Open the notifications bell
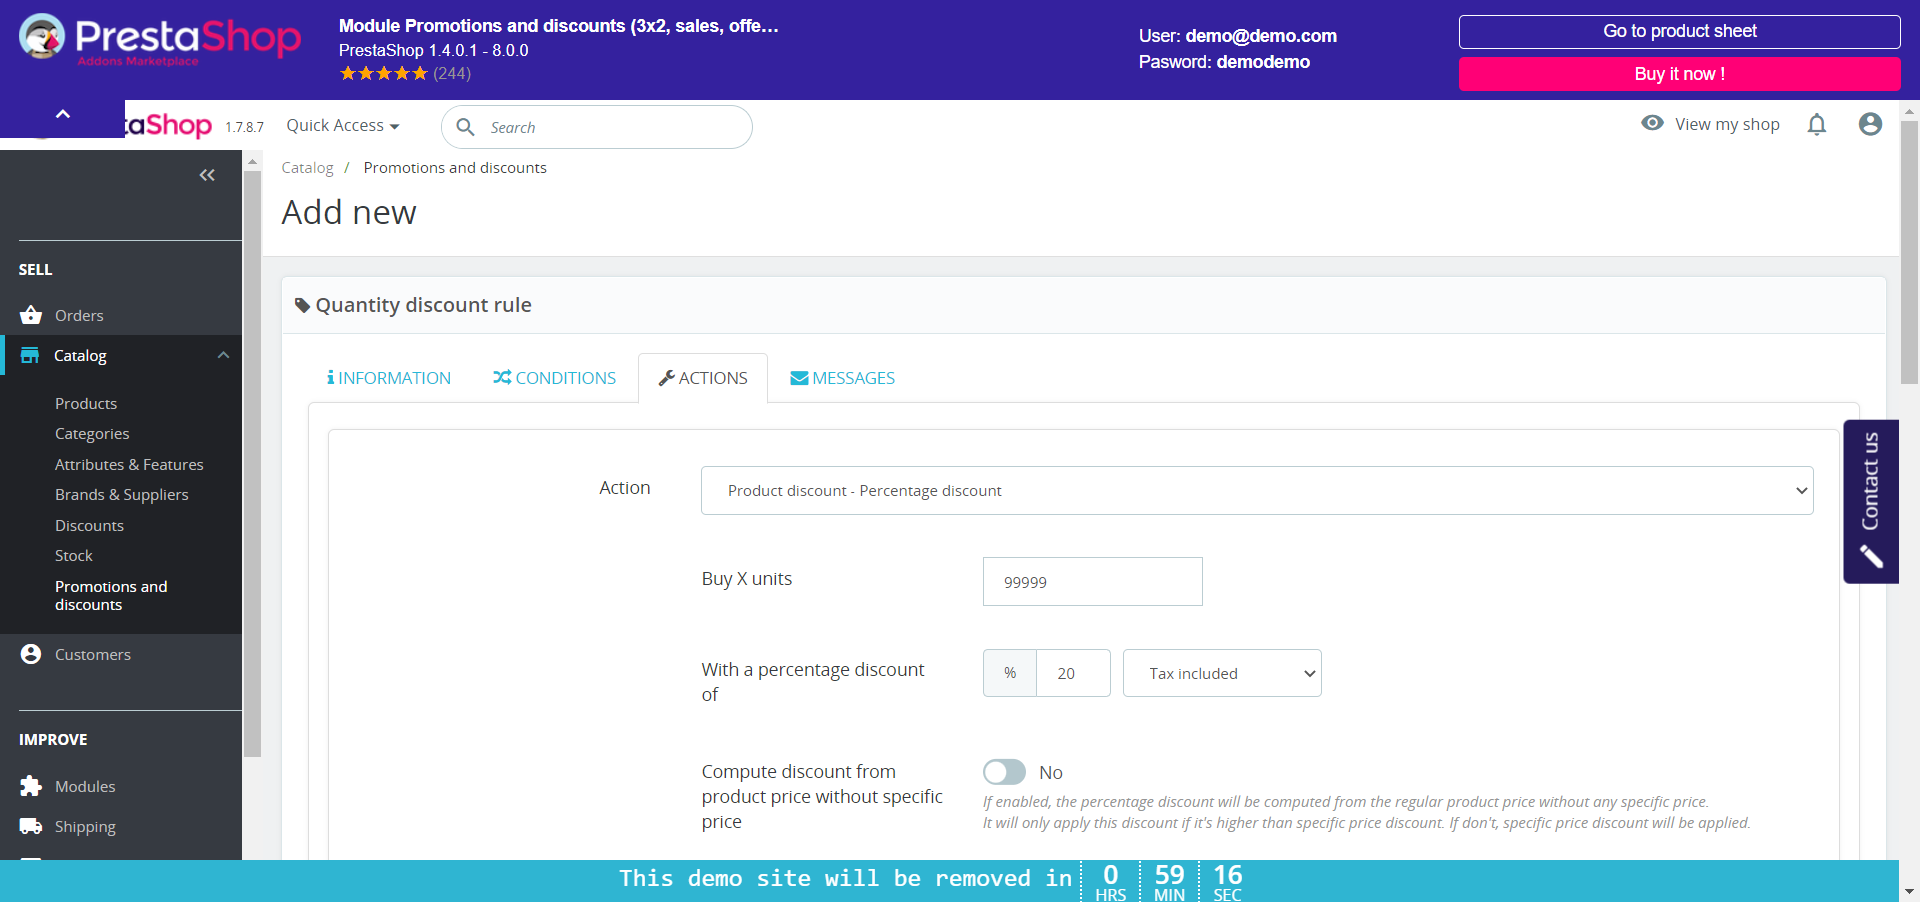Viewport: 1920px width, 902px height. pyautogui.click(x=1817, y=124)
